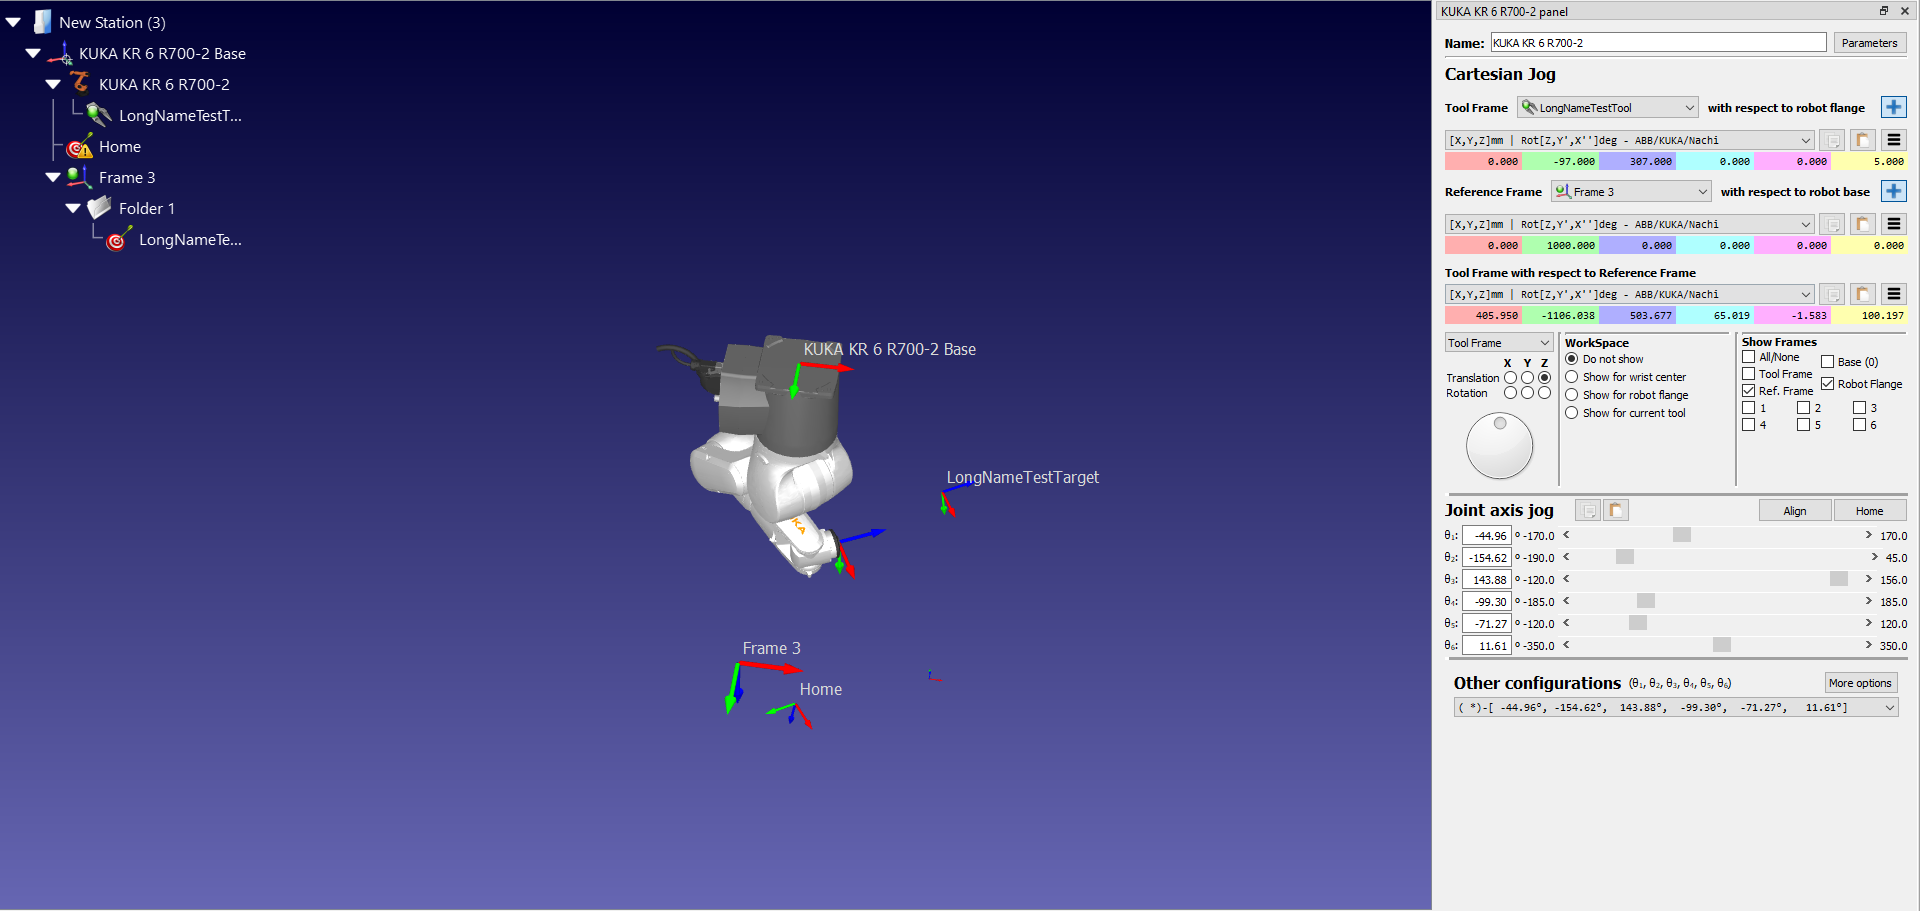Click the robot Name input field
Image resolution: width=1920 pixels, height=911 pixels.
pyautogui.click(x=1659, y=42)
